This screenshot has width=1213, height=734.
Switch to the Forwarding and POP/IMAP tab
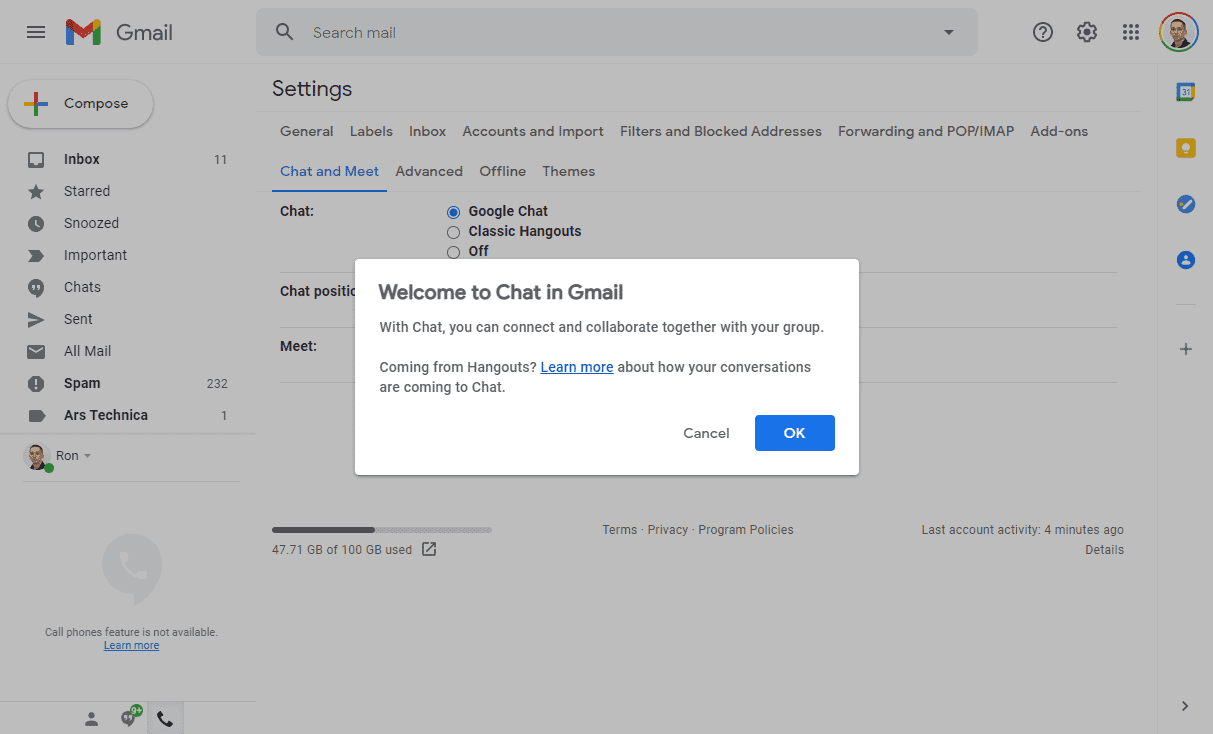coord(925,131)
